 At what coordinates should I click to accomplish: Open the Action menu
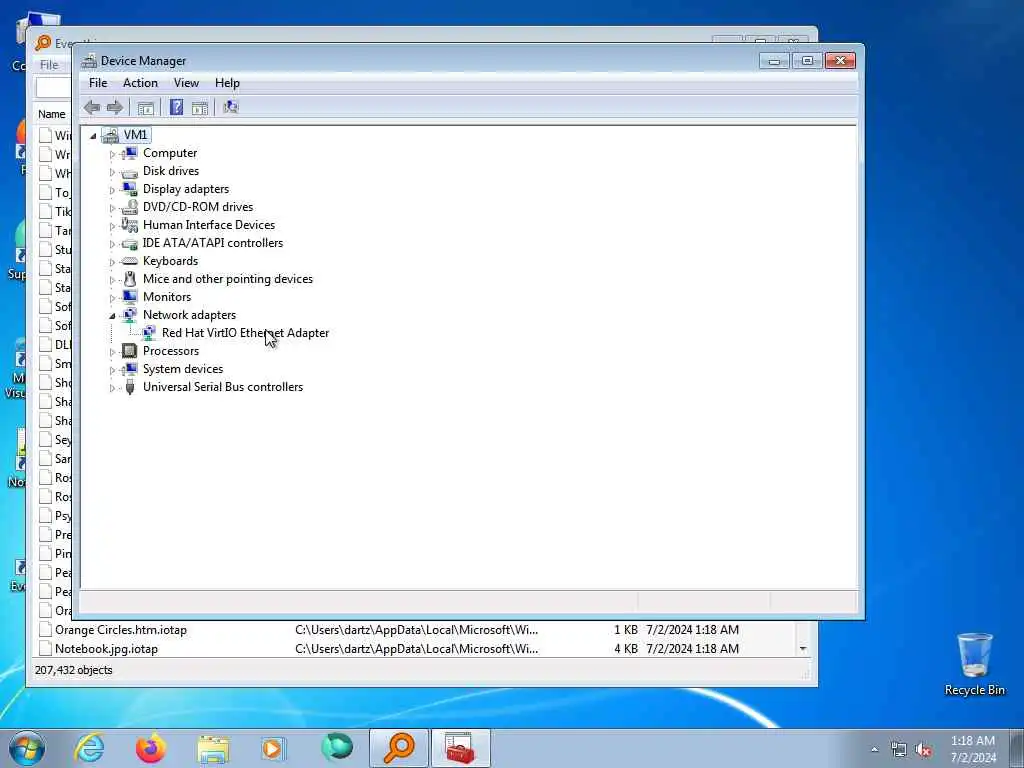click(140, 83)
